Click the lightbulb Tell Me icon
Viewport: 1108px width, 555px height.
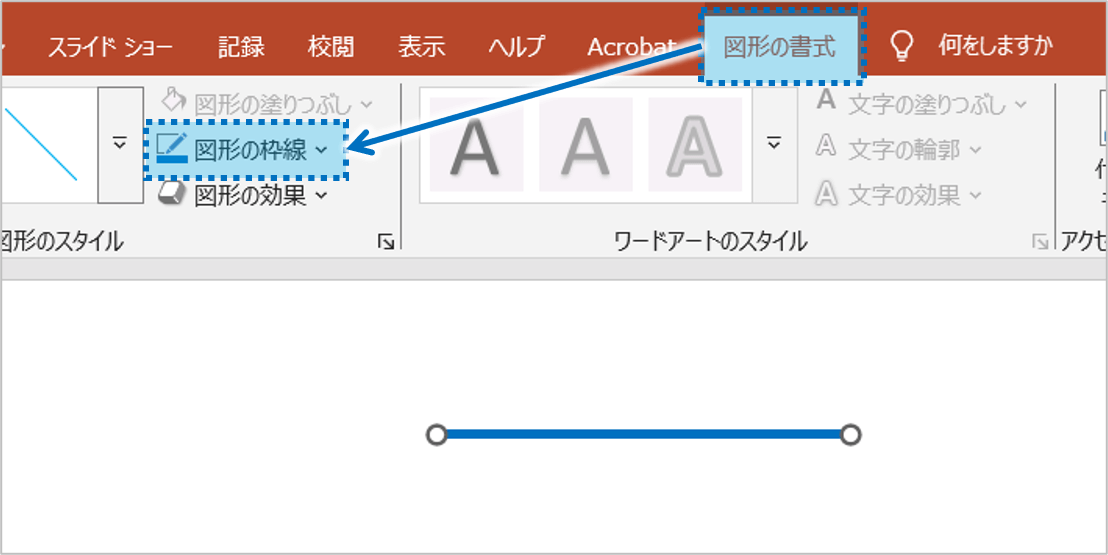[x=902, y=46]
